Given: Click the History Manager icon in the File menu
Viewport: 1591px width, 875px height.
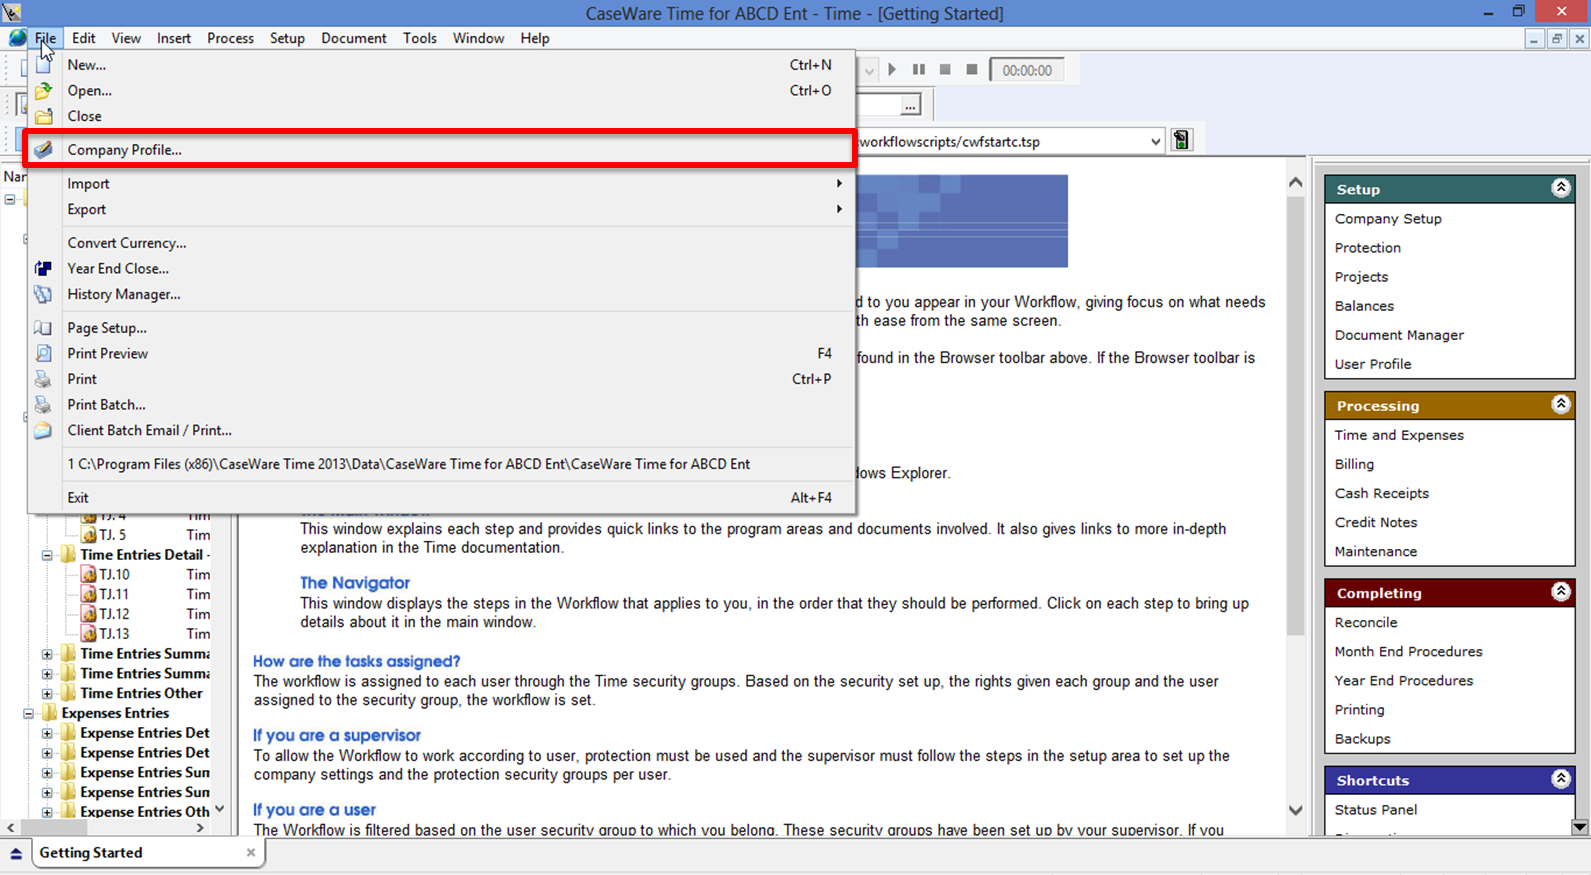Looking at the screenshot, I should point(43,294).
